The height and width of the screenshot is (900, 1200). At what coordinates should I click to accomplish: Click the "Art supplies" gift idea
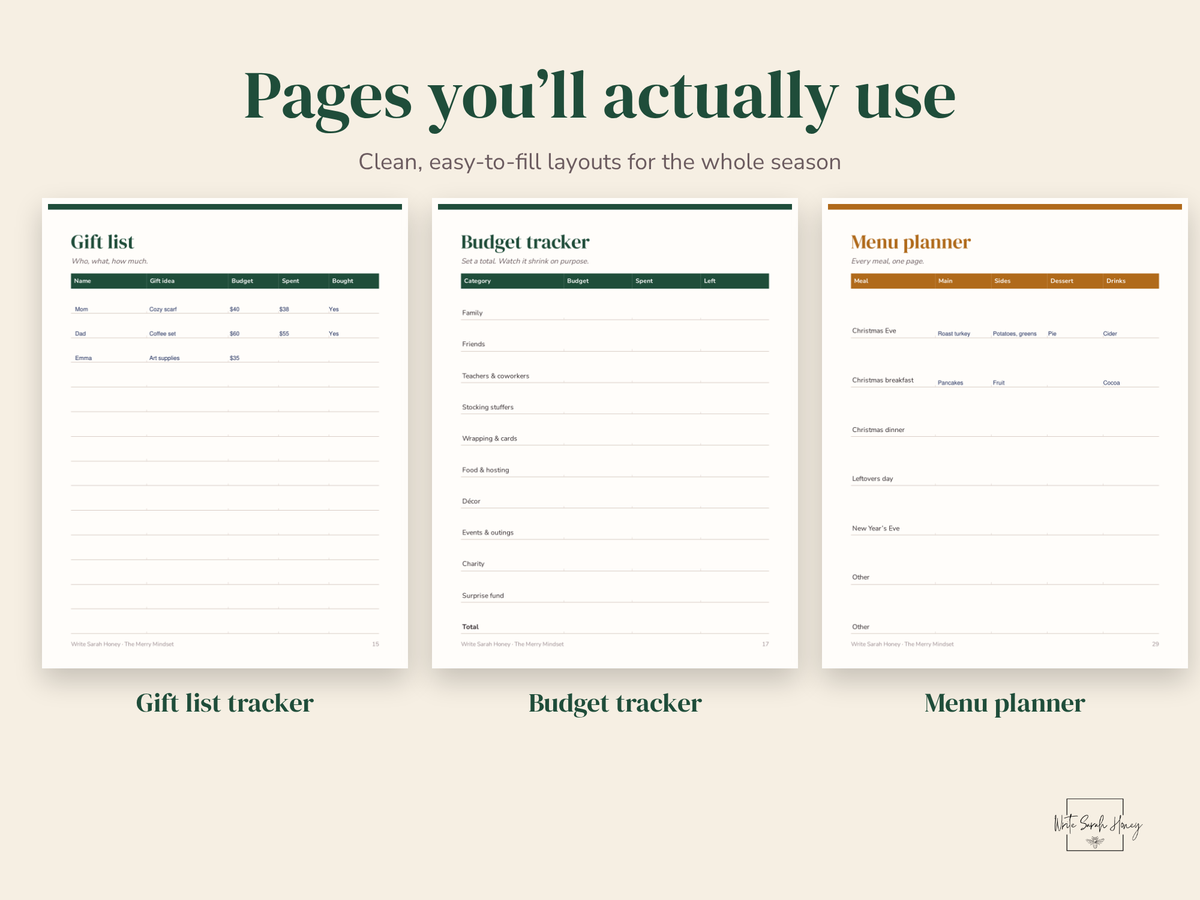[x=165, y=358]
